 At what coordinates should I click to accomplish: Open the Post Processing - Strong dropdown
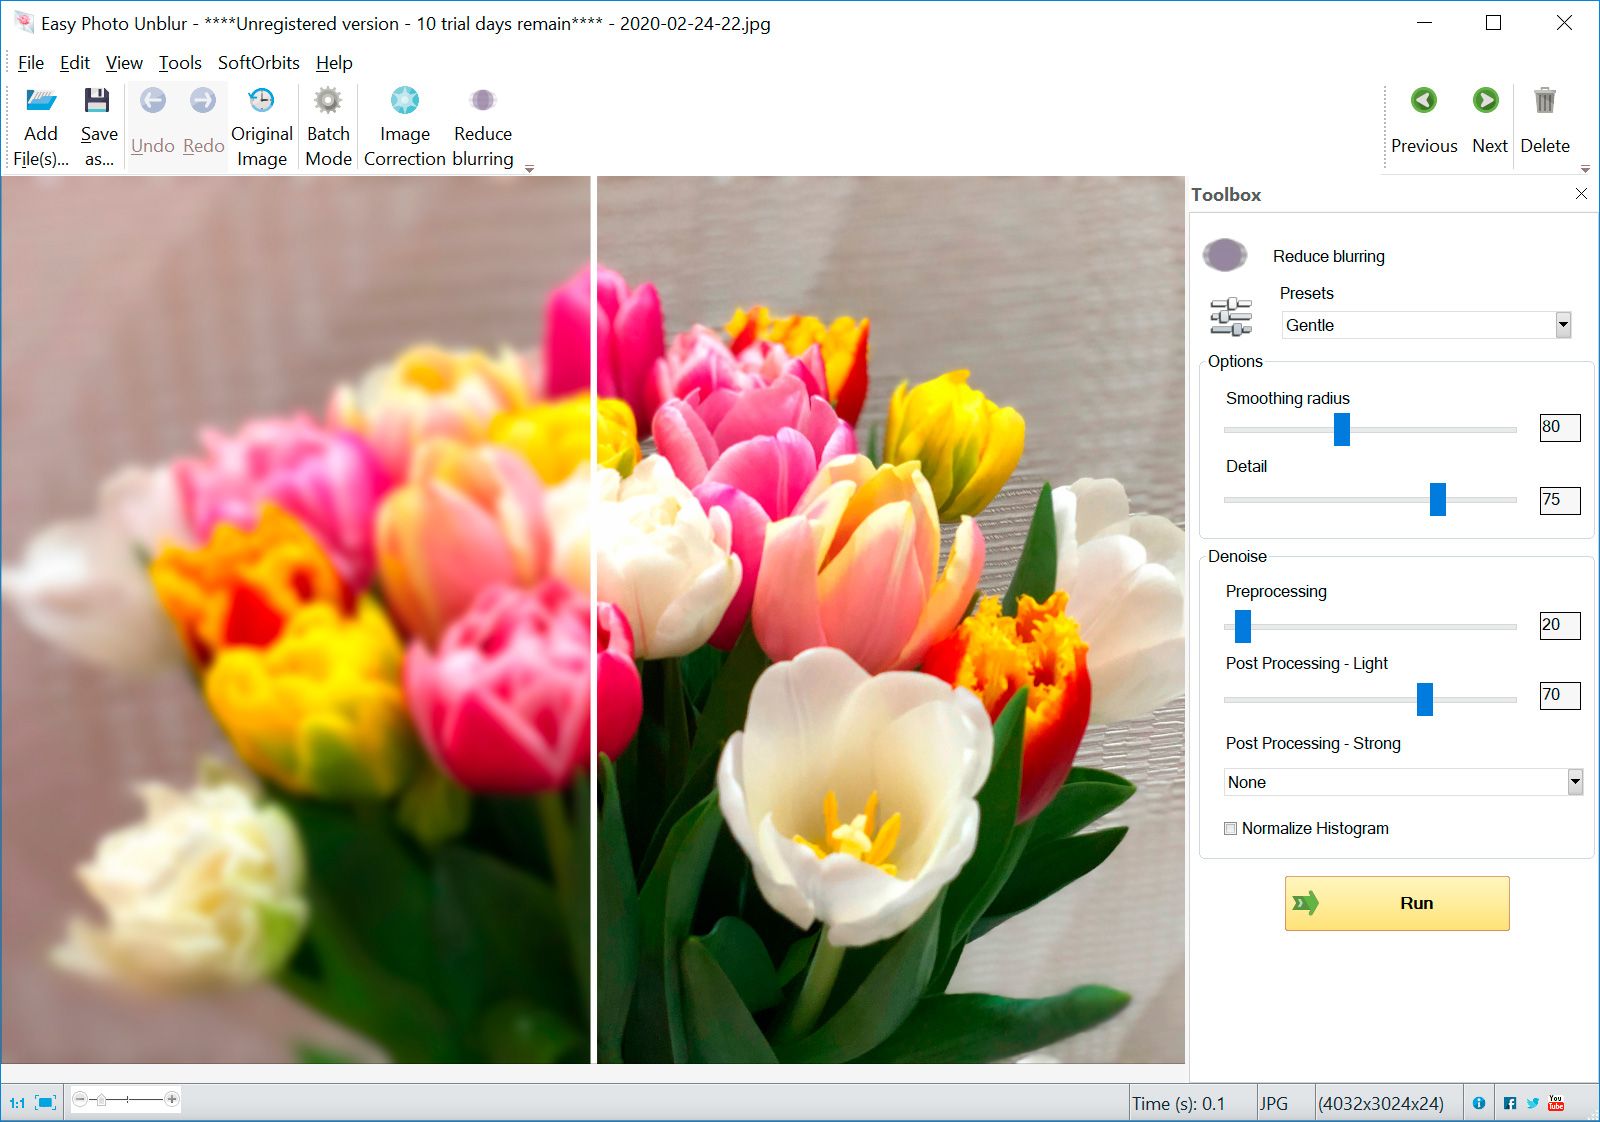click(1572, 782)
